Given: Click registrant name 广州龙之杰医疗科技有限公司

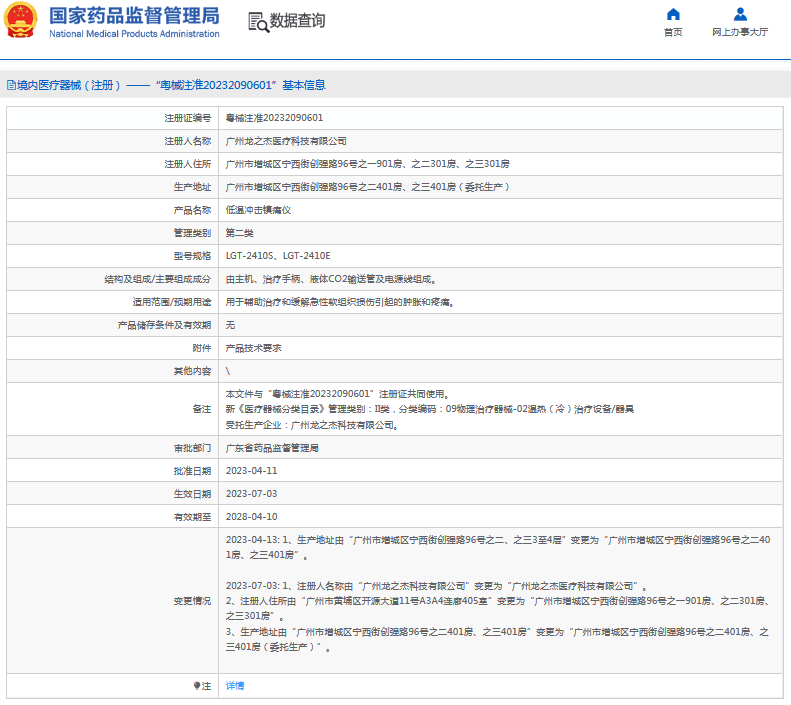Looking at the screenshot, I should pyautogui.click(x=286, y=141).
